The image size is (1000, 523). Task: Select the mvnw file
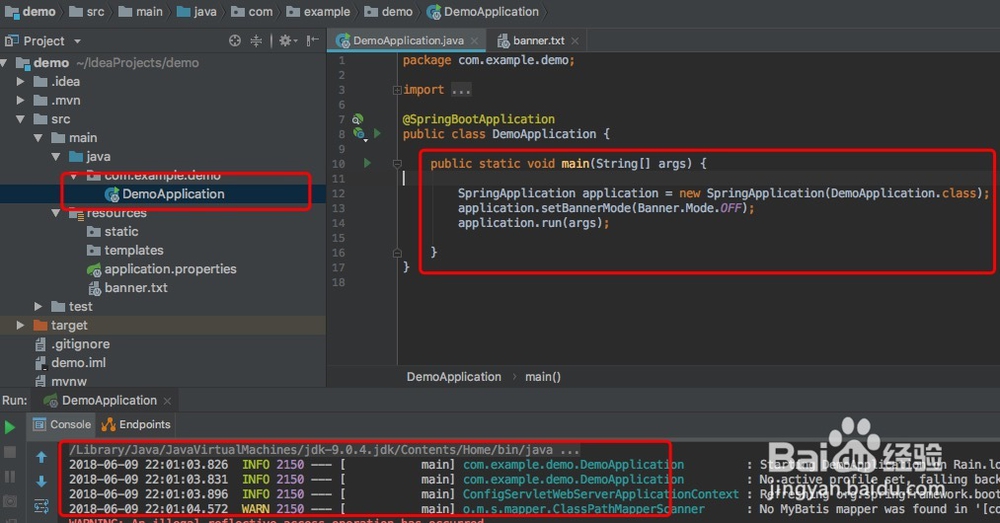click(61, 381)
